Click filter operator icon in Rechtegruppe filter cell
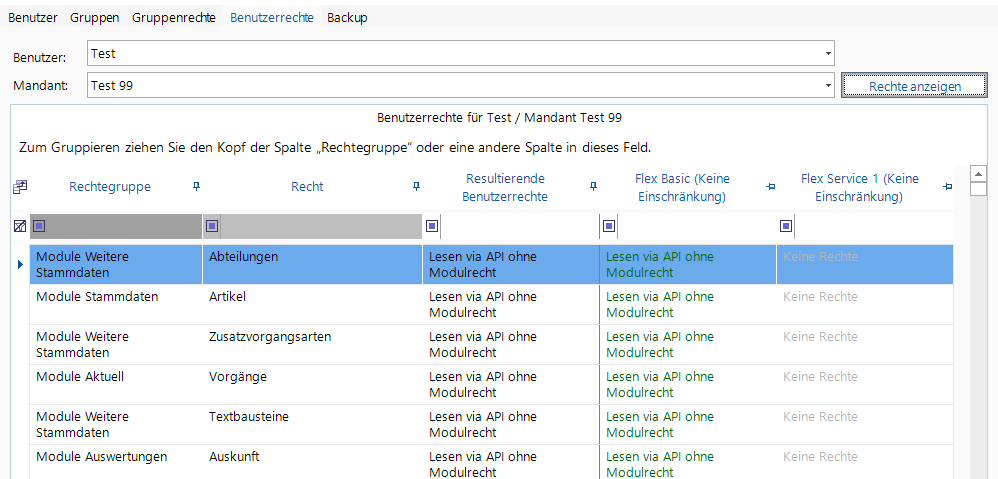998x479 pixels. [x=40, y=226]
